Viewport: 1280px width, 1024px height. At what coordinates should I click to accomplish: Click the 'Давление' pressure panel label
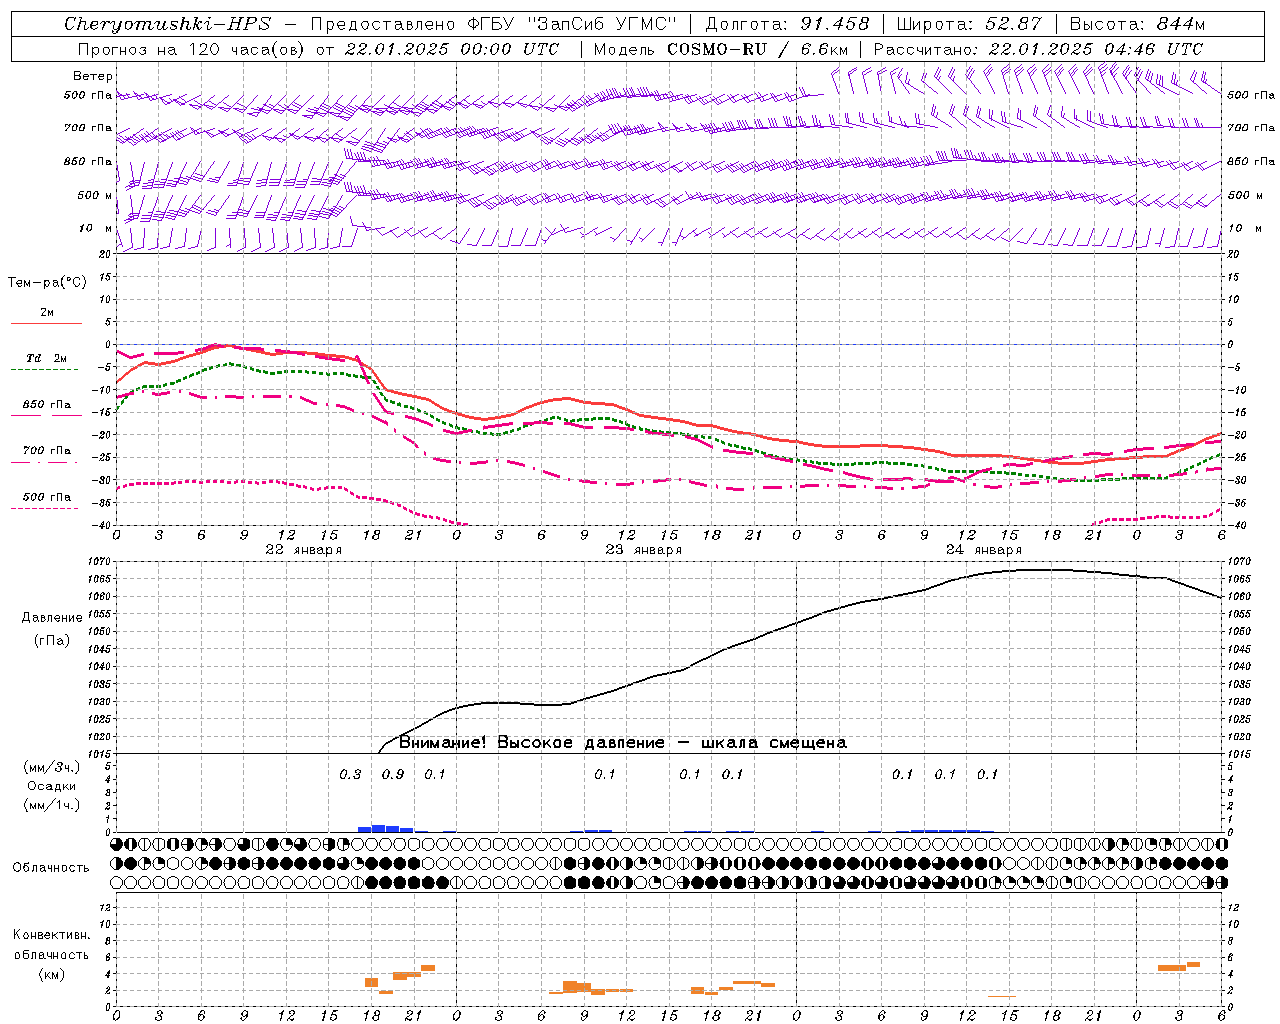click(51, 618)
